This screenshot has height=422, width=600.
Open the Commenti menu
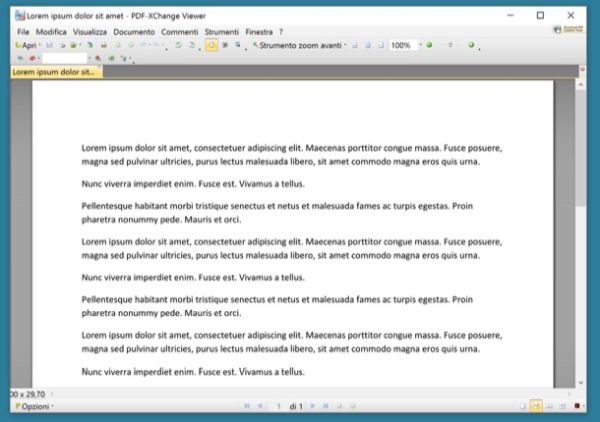pos(181,32)
